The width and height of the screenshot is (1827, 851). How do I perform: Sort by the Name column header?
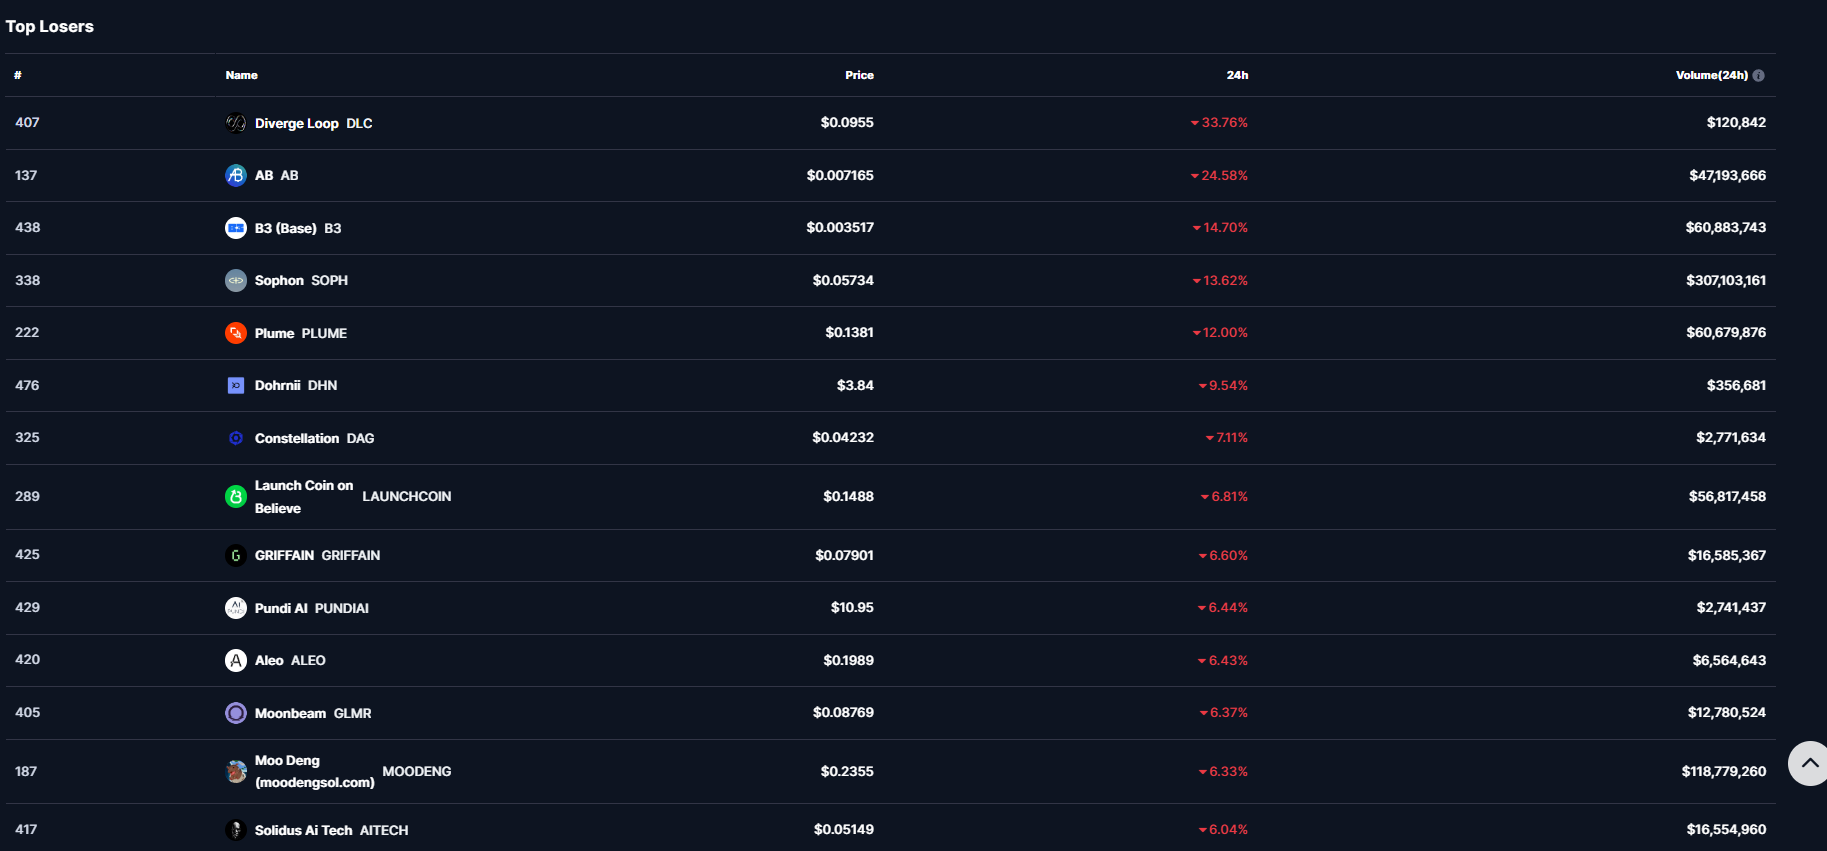tap(241, 75)
